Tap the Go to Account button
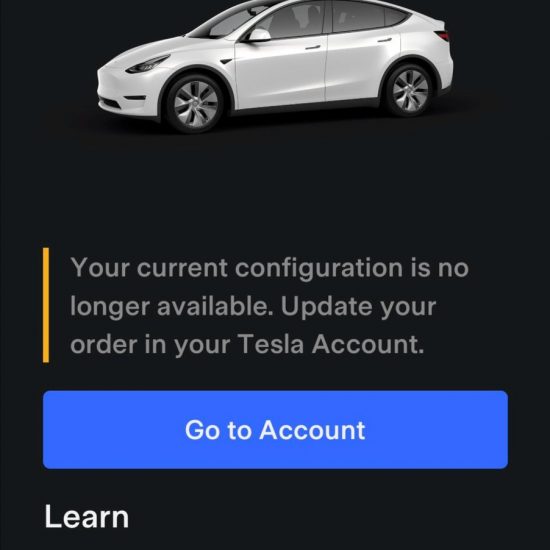 (275, 429)
